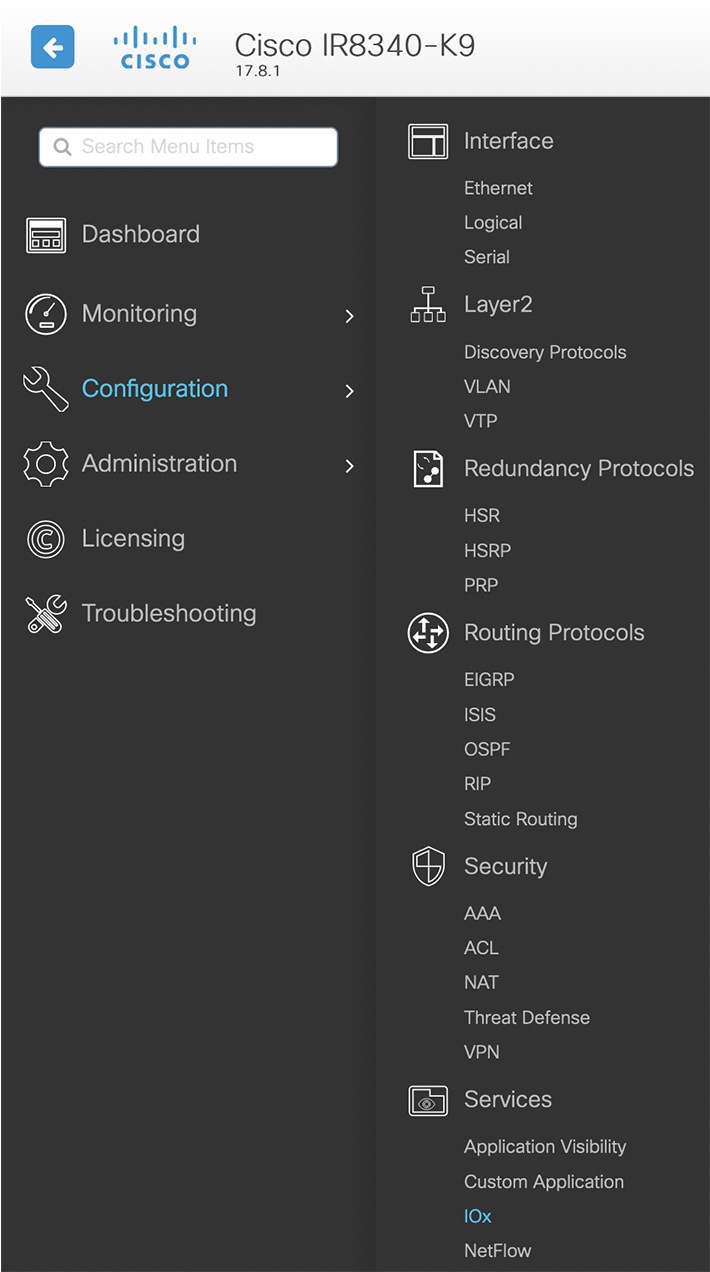The image size is (710, 1272).
Task: Click the Routing Protocols icon
Action: coord(428,633)
